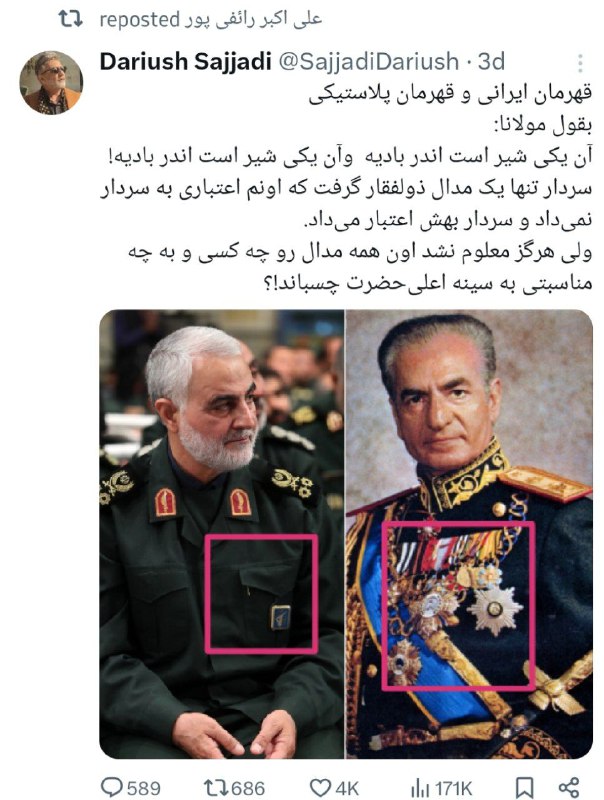The image size is (604, 800).
Task: Click the 589 replies count
Action: click(143, 788)
